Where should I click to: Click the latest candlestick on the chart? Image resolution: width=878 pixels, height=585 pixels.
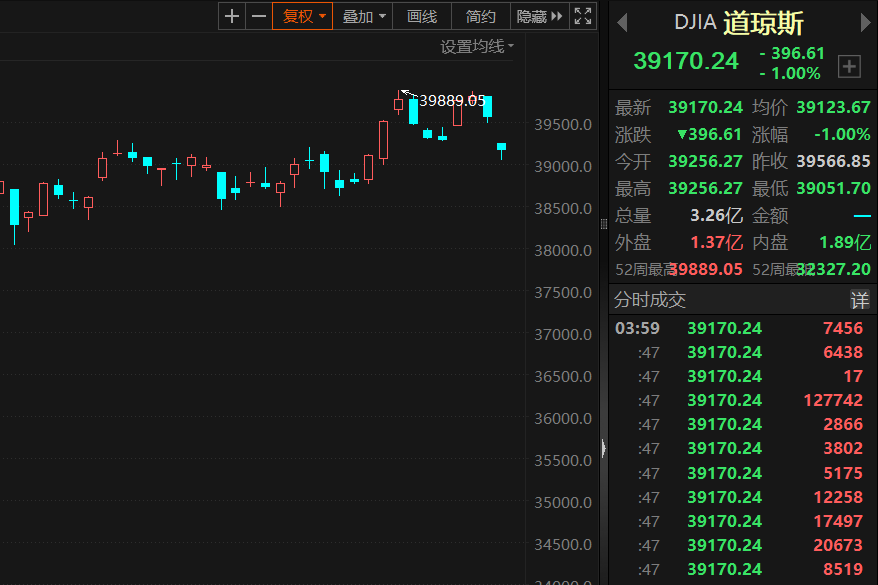coord(501,148)
